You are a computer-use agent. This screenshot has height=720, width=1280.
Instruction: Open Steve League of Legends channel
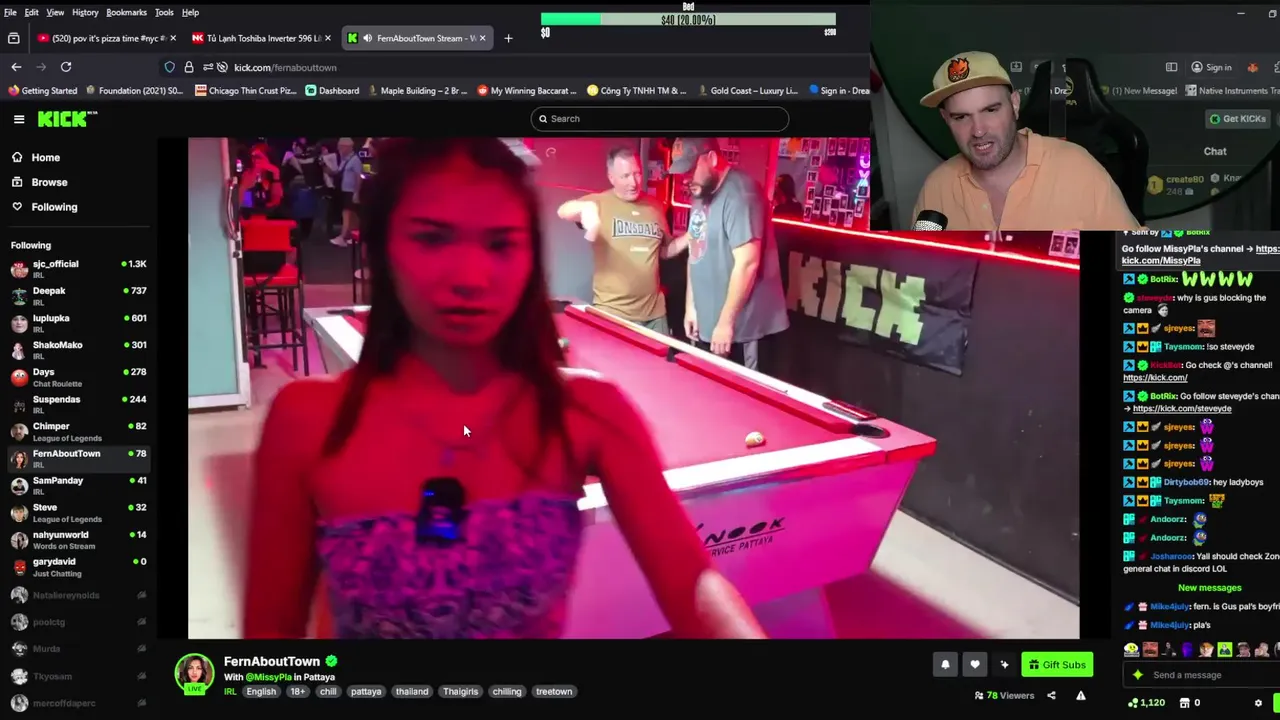coord(79,512)
